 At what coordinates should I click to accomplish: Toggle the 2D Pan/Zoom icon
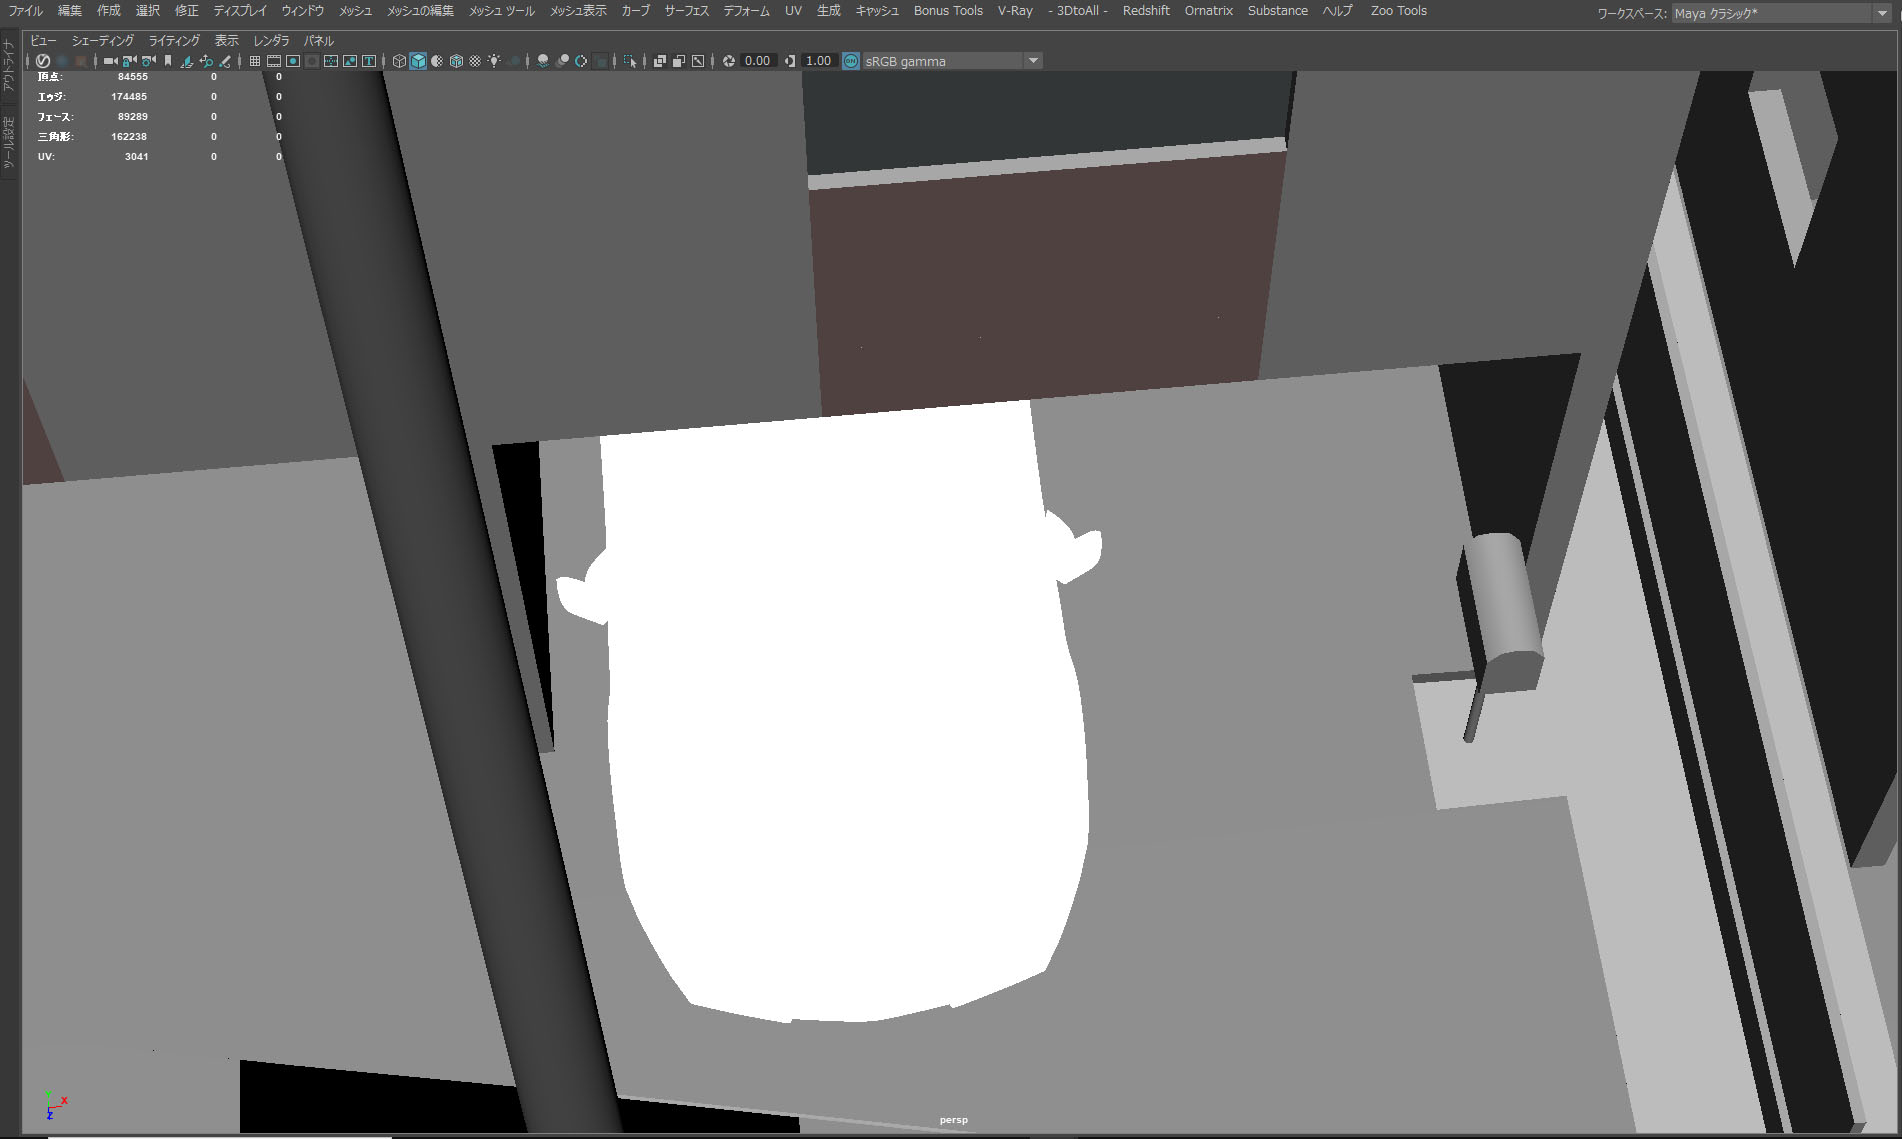206,61
